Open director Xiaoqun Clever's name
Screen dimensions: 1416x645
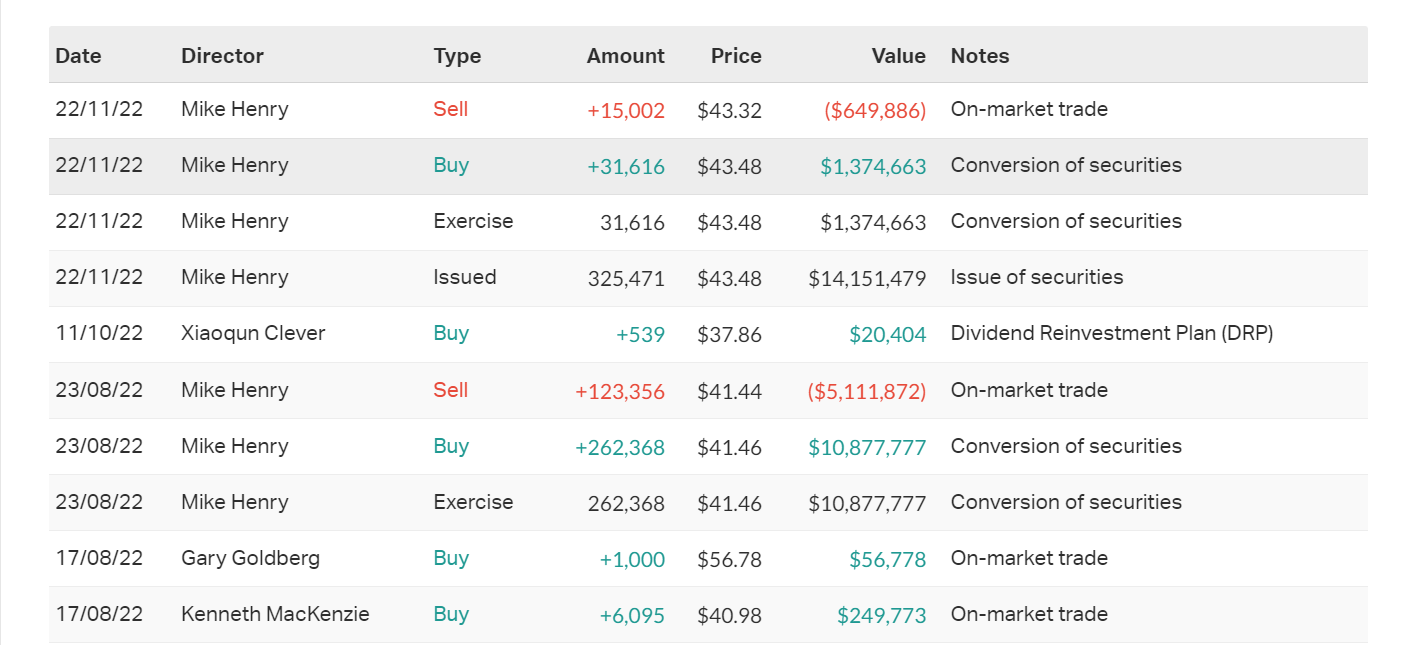(253, 333)
